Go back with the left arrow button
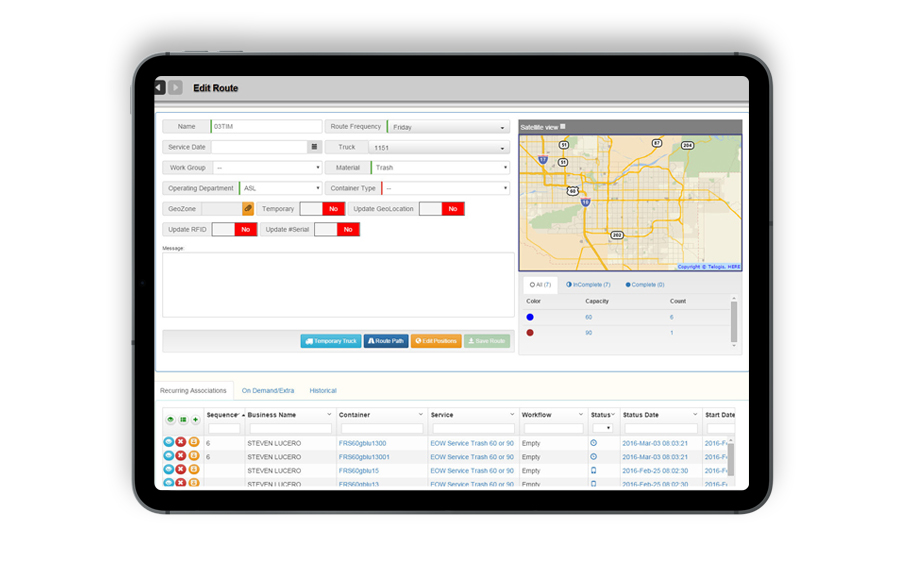This screenshot has height=570, width=900. [160, 87]
